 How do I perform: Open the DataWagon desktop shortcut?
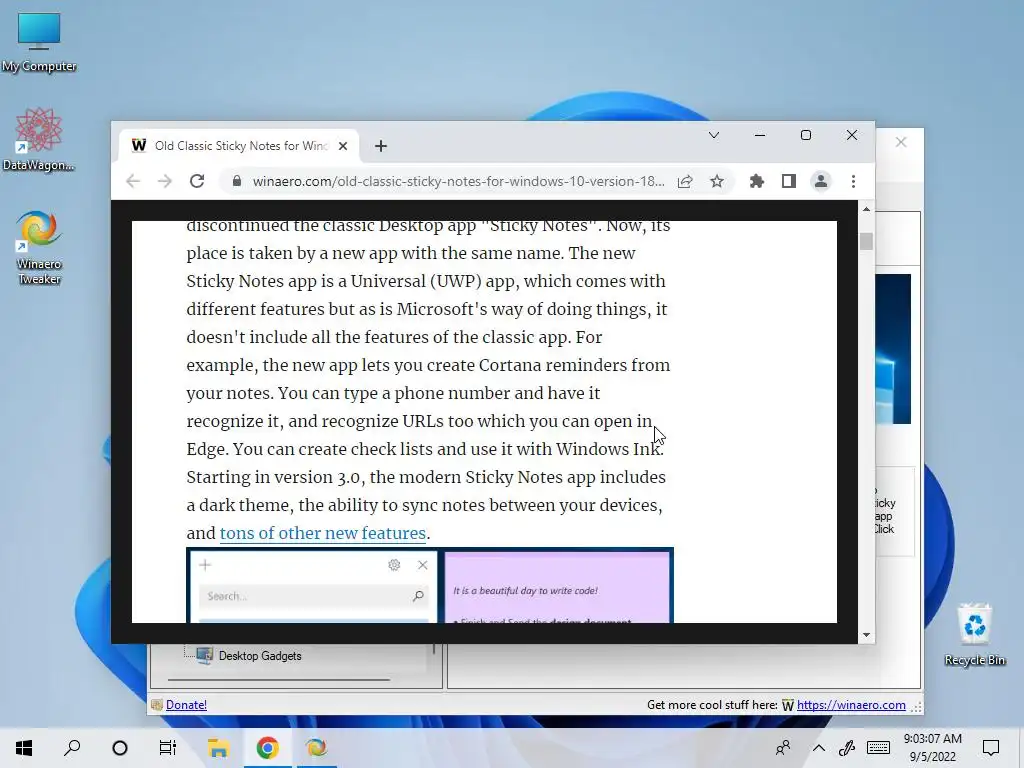pyautogui.click(x=39, y=140)
